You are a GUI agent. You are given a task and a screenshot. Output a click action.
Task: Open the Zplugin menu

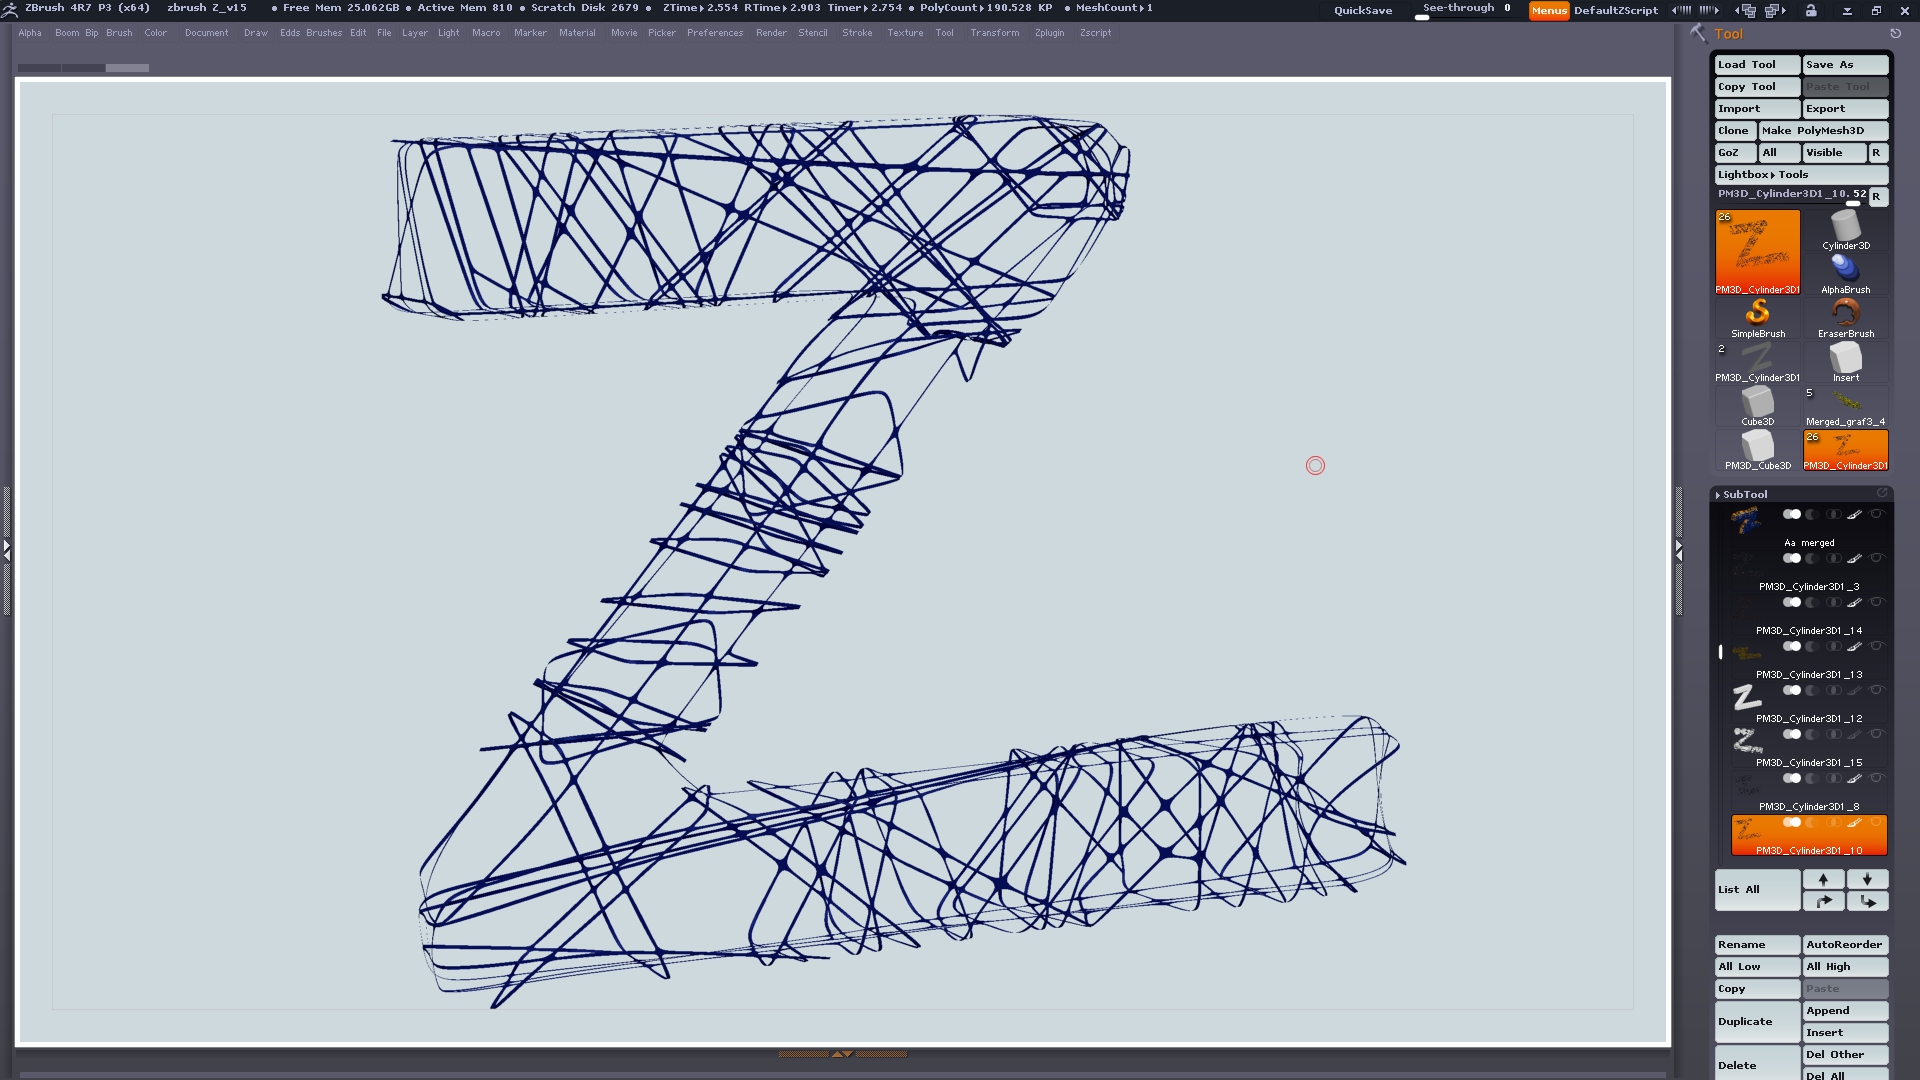1049,33
